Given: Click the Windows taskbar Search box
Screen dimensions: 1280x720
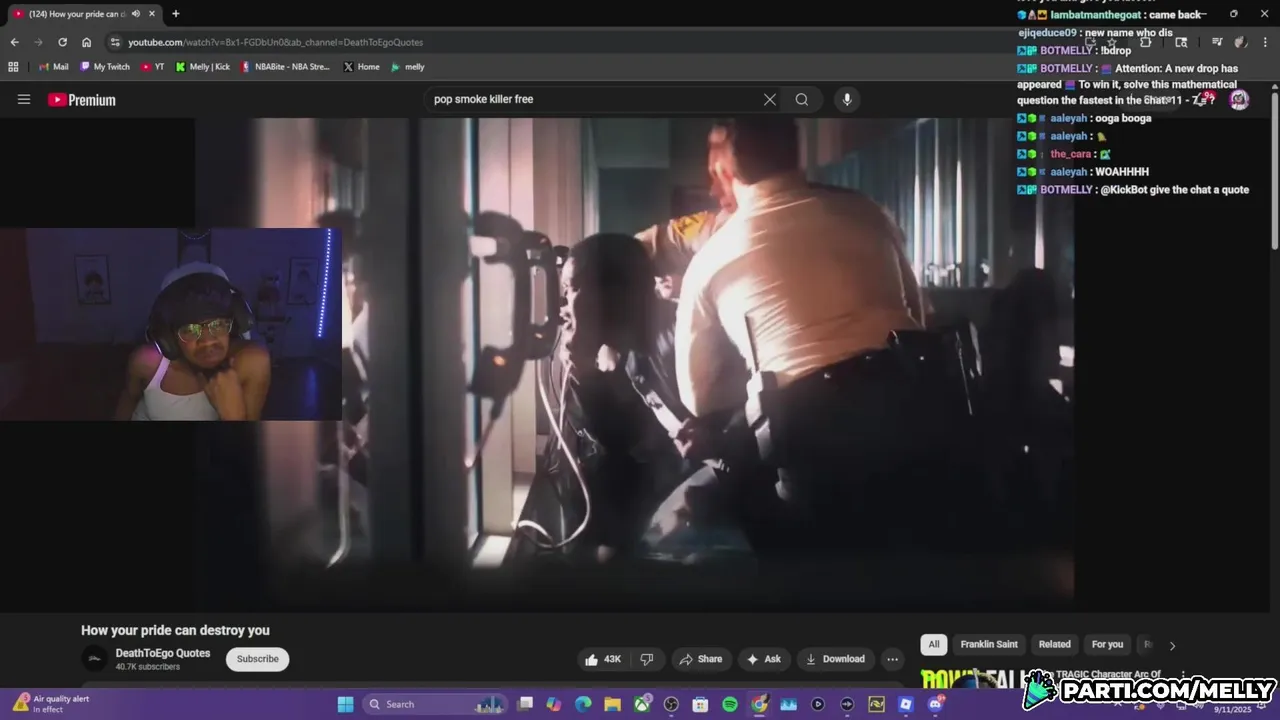Looking at the screenshot, I should coord(435,704).
